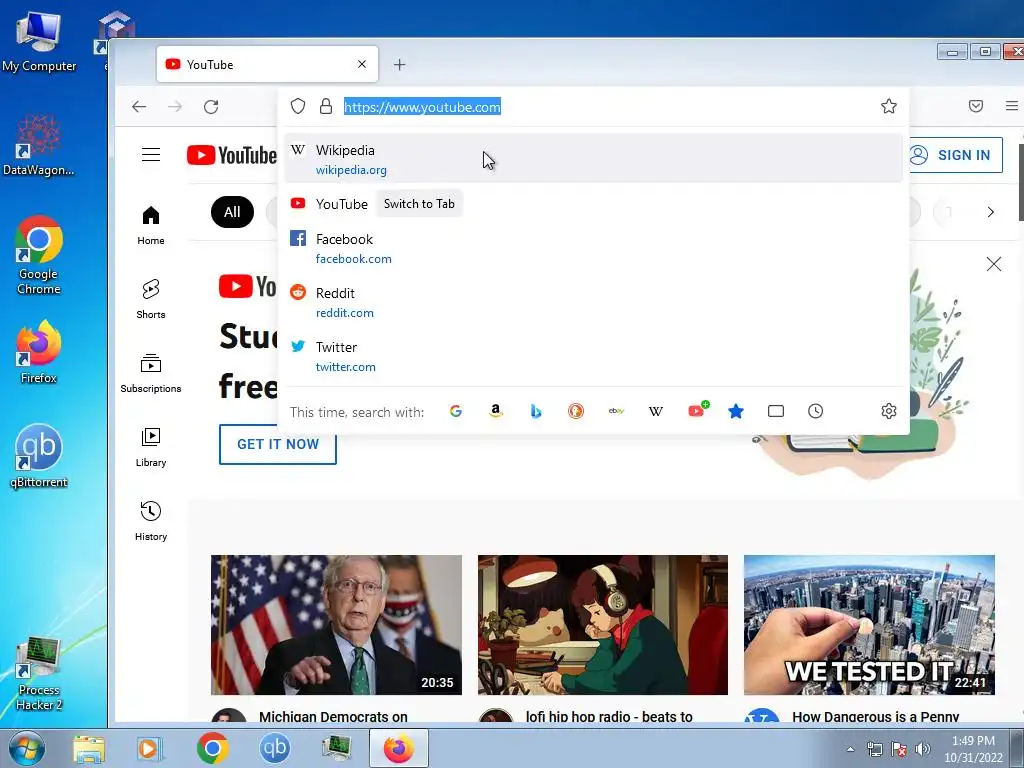Open History in the YouTube sidebar
The height and width of the screenshot is (768, 1024).
pos(151,520)
